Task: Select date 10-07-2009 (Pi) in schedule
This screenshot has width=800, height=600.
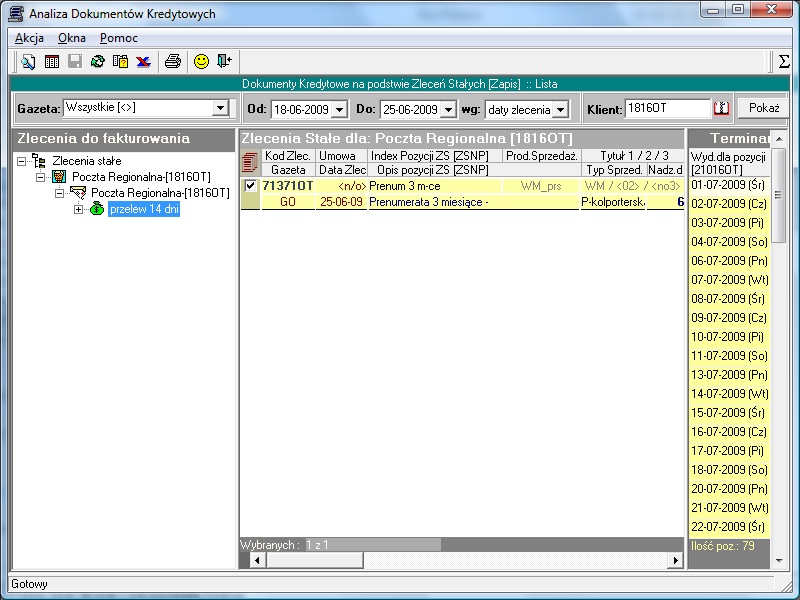Action: coord(729,337)
